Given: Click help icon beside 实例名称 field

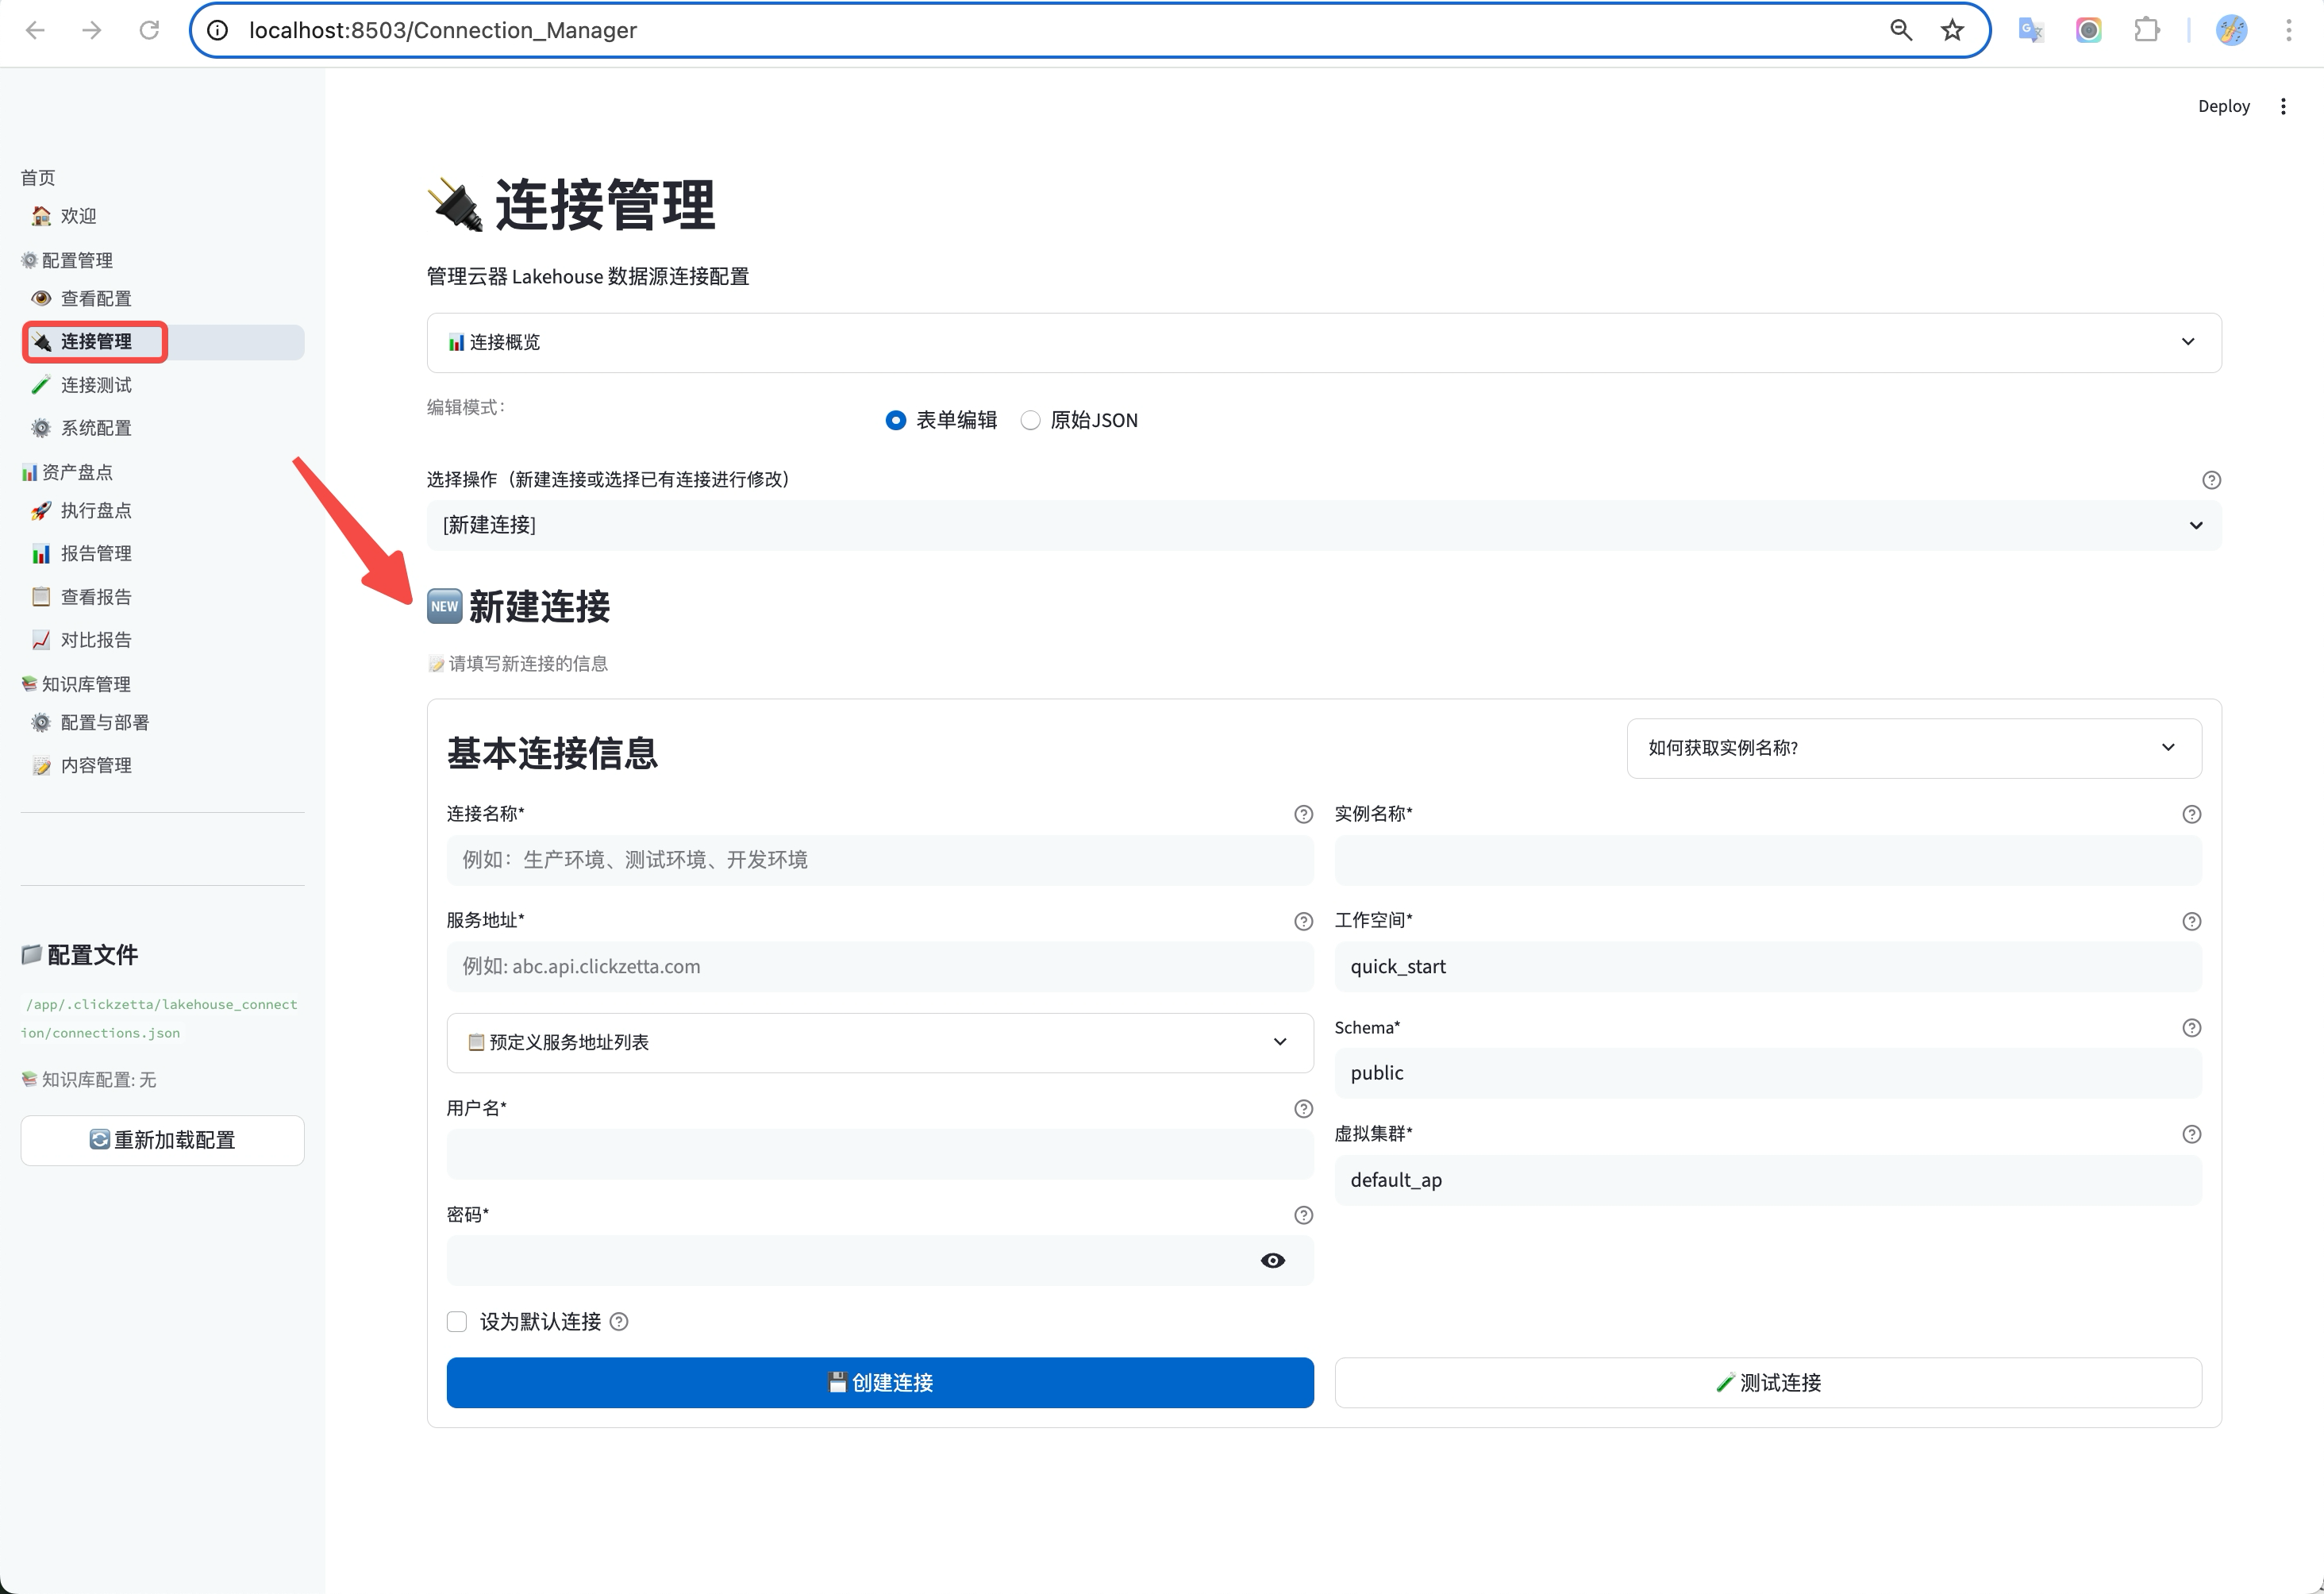Looking at the screenshot, I should pos(2191,814).
